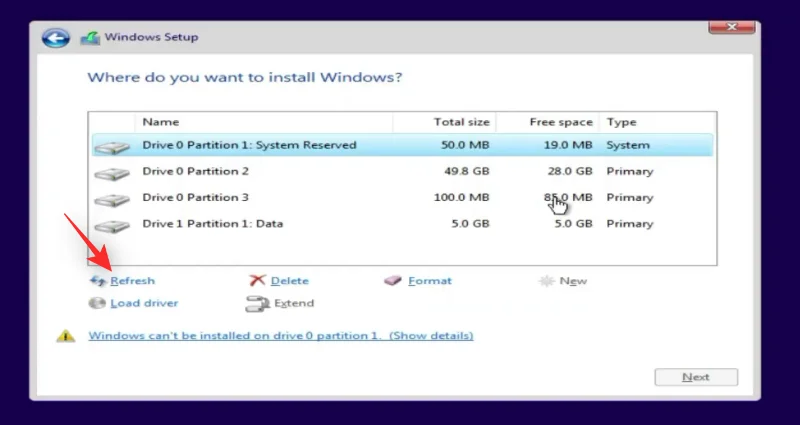The height and width of the screenshot is (425, 800).
Task: Click the Extend partition icon
Action: point(258,304)
